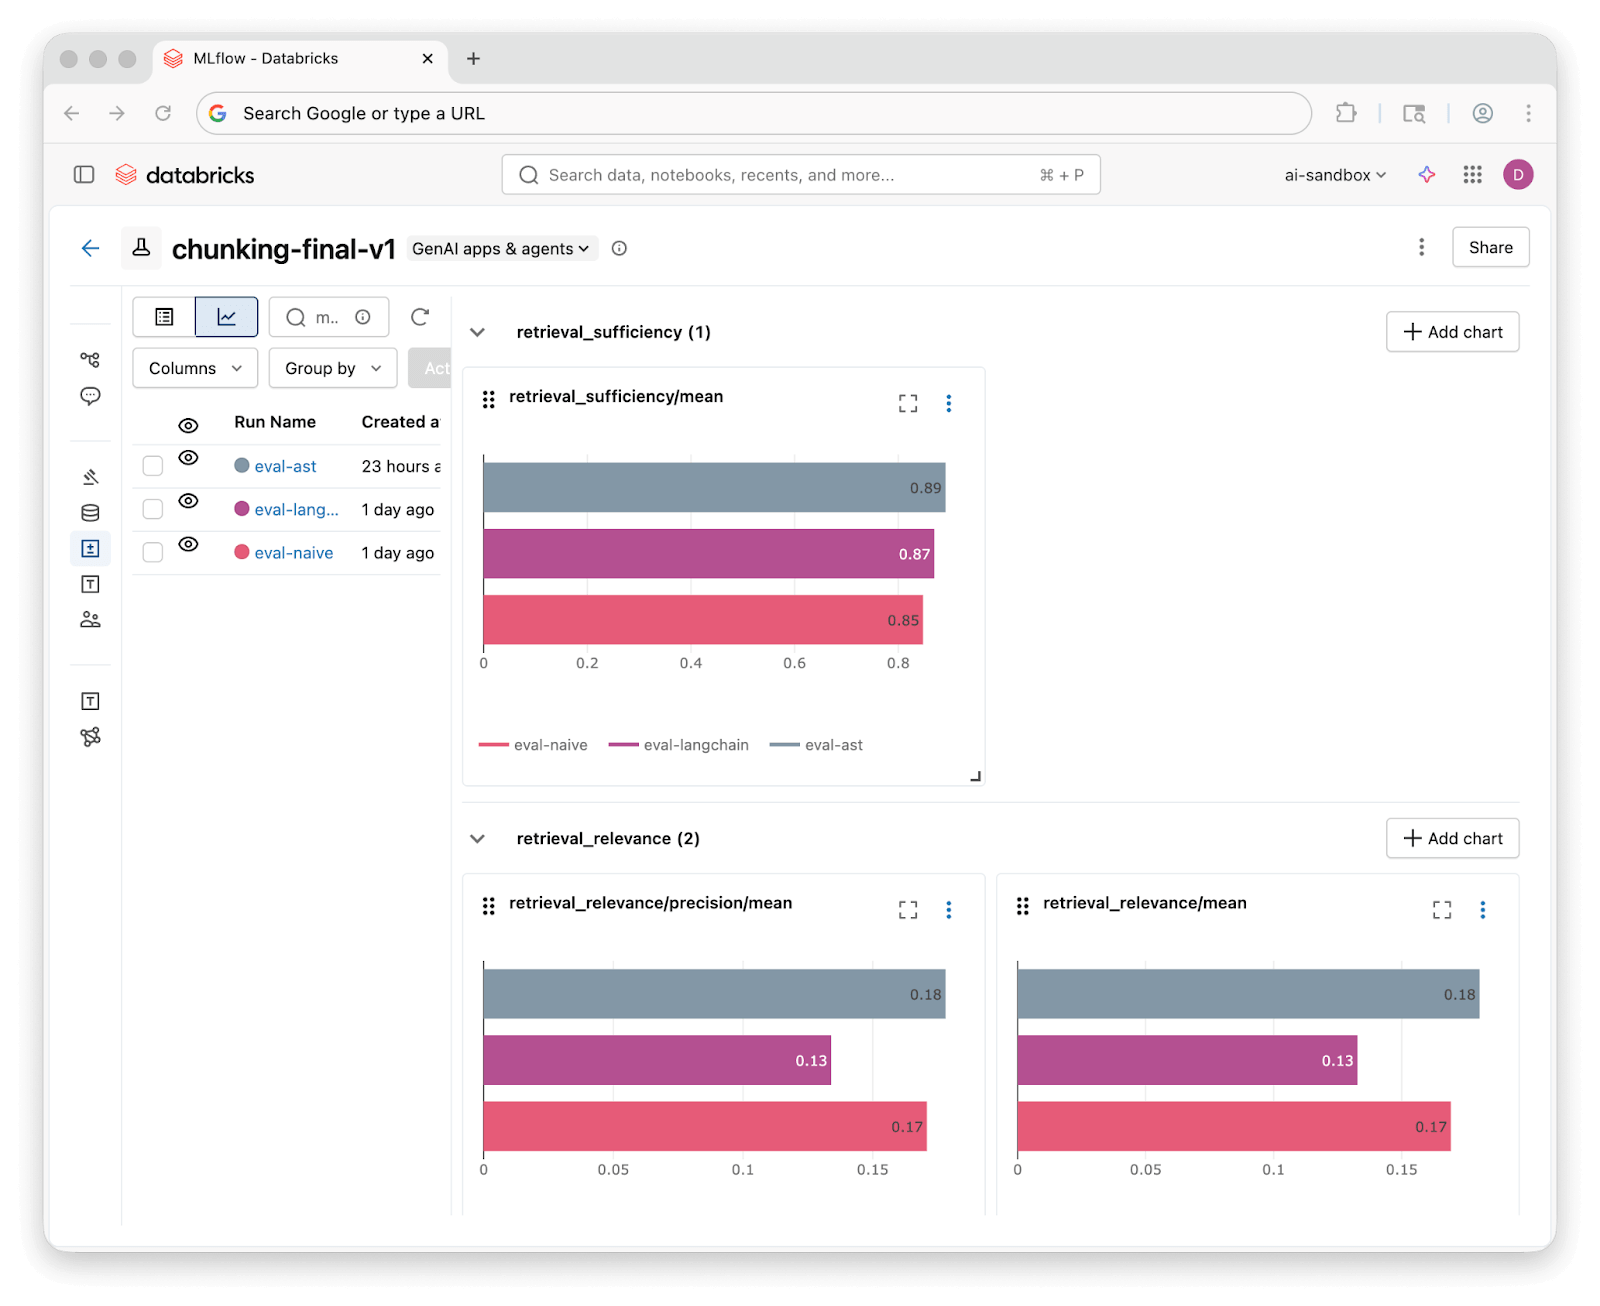
Task: Open GenAI apps & agents type menu
Action: click(501, 249)
